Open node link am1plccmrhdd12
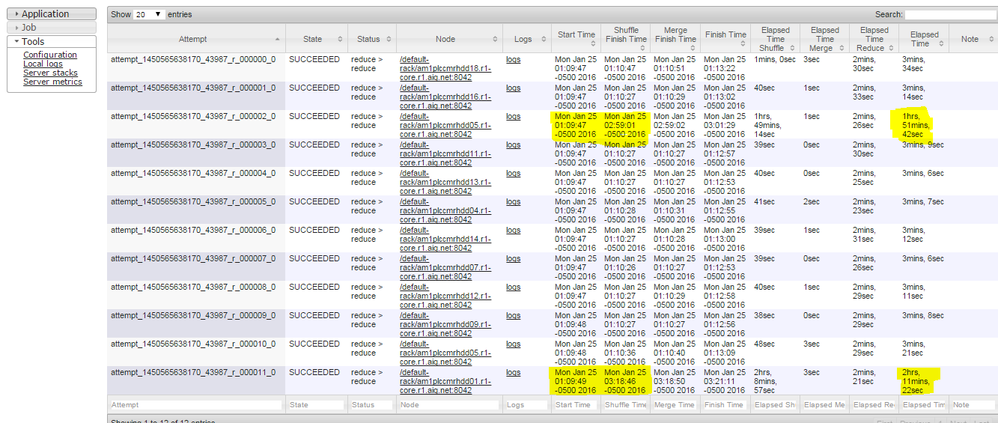Screen dimensions: 998x423 [x=446, y=295]
